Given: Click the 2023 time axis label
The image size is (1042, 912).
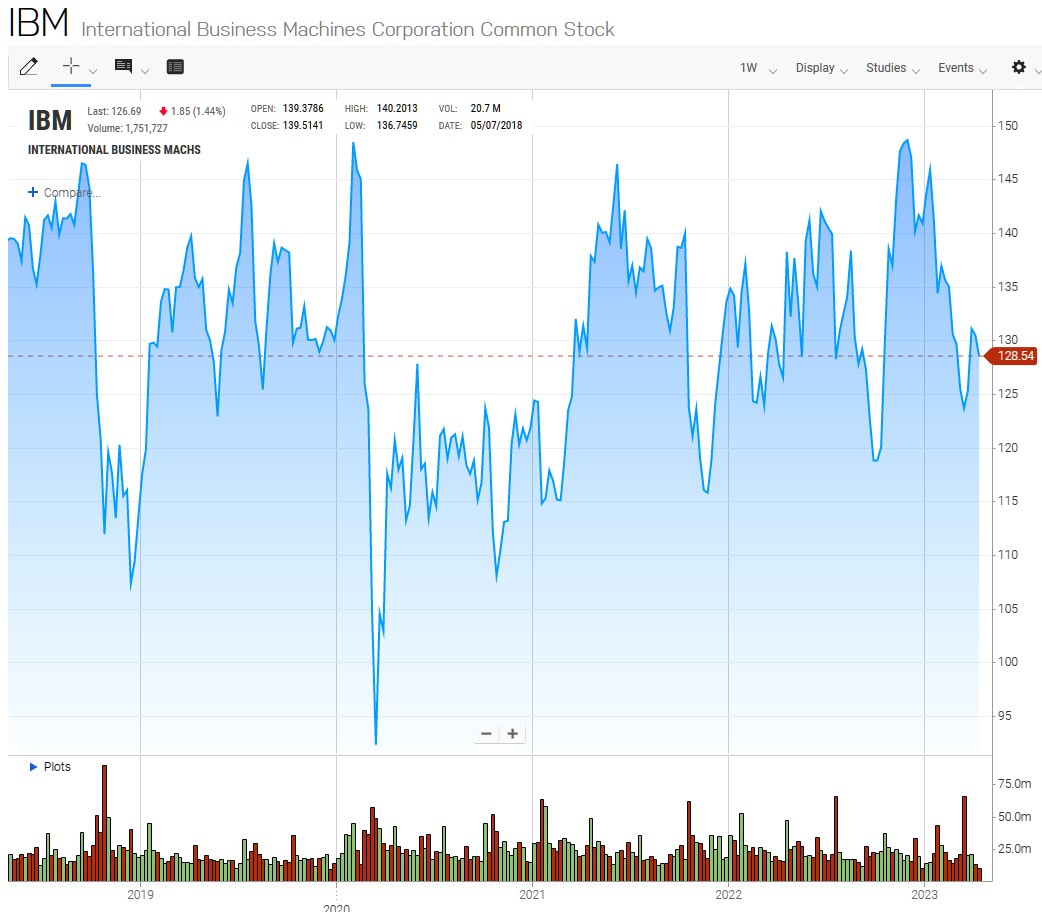Looking at the screenshot, I should click(924, 895).
